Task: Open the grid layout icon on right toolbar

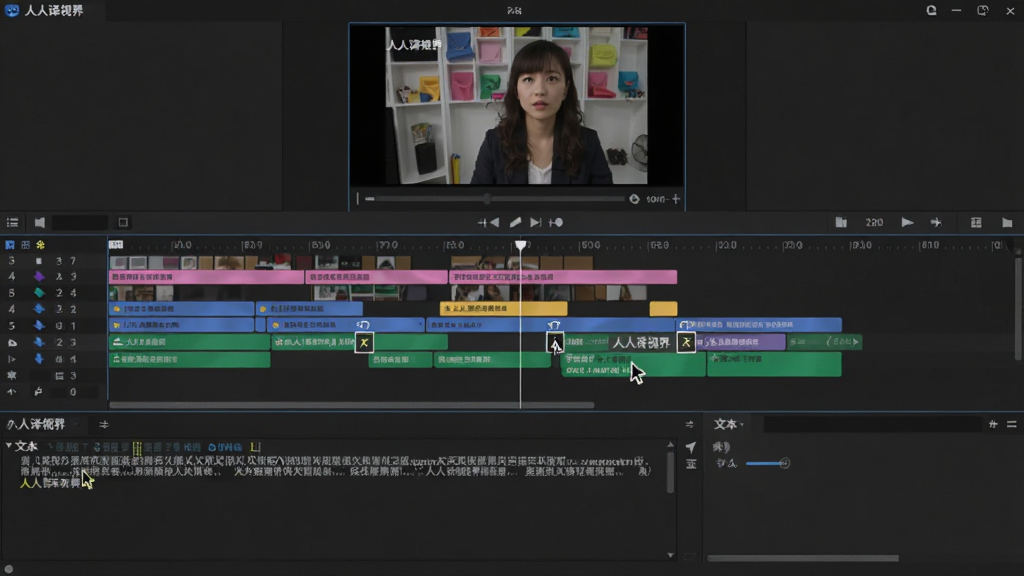Action: [976, 223]
